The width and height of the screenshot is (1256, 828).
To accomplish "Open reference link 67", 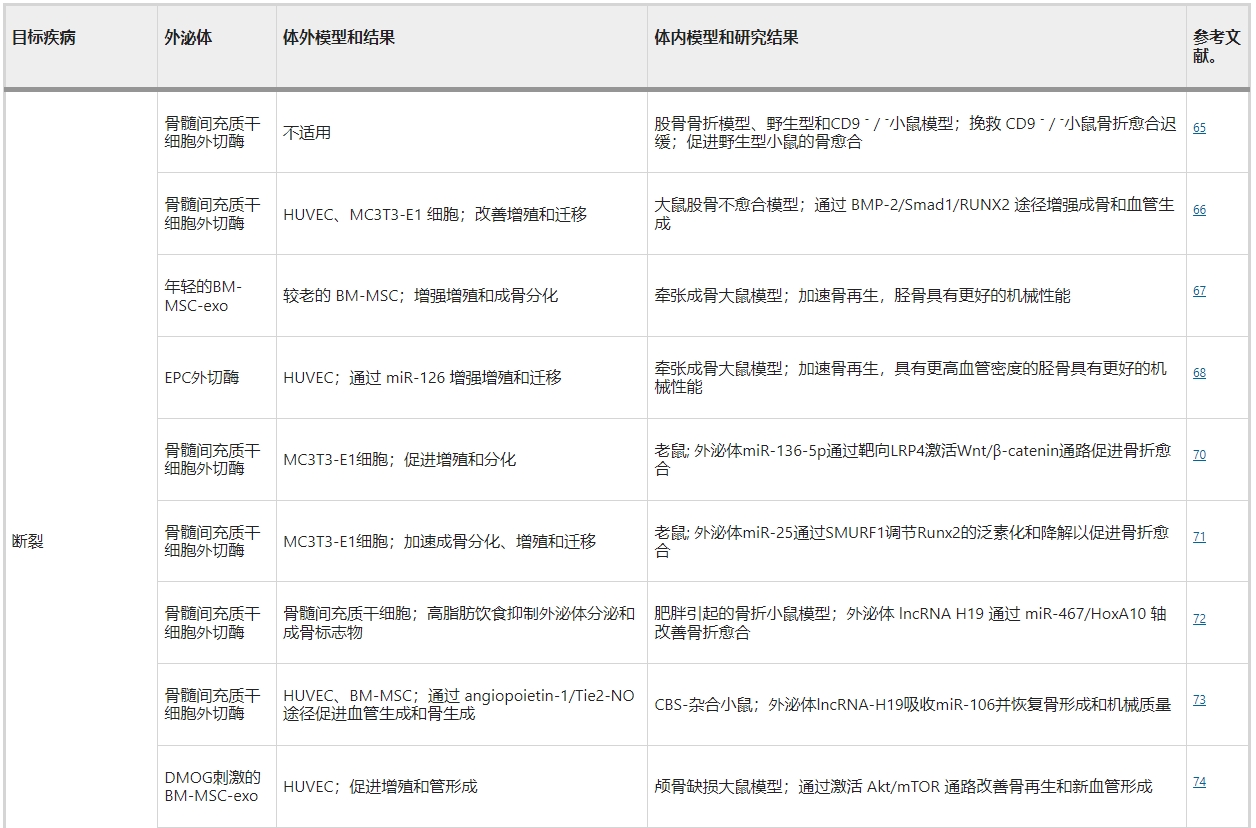I will [x=1199, y=289].
